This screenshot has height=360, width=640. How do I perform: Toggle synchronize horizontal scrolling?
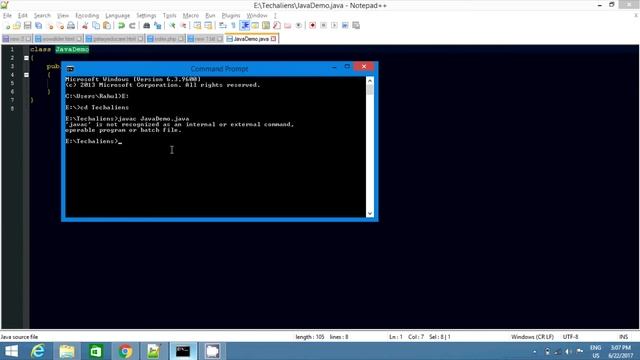[208, 26]
